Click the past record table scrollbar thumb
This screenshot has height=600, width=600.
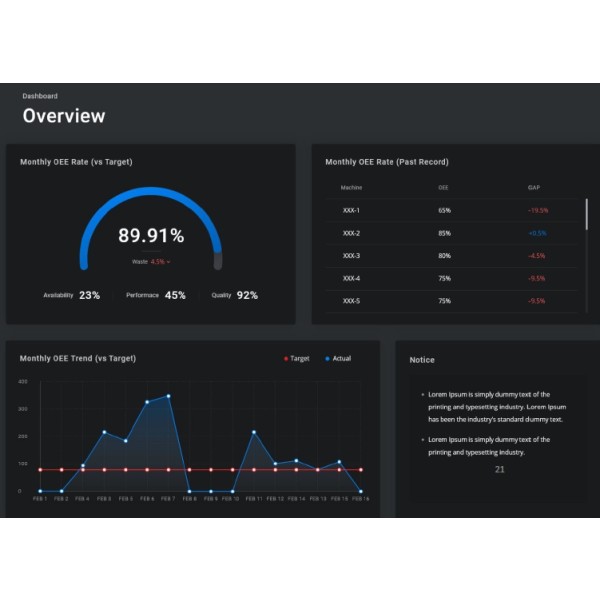pos(587,214)
